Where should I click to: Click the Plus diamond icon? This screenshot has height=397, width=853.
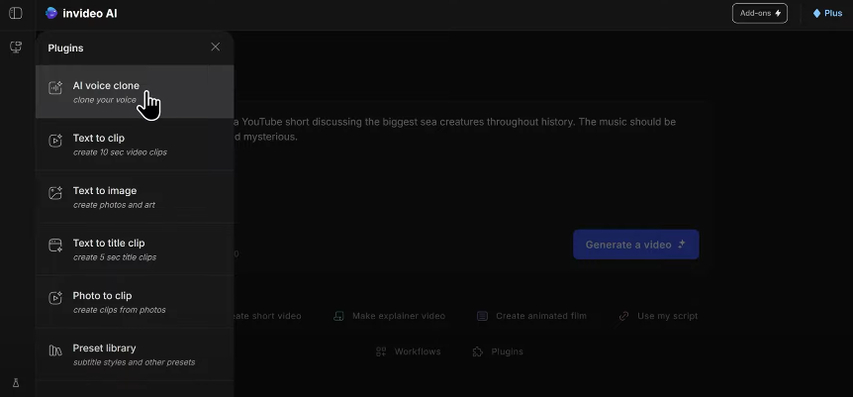click(817, 13)
